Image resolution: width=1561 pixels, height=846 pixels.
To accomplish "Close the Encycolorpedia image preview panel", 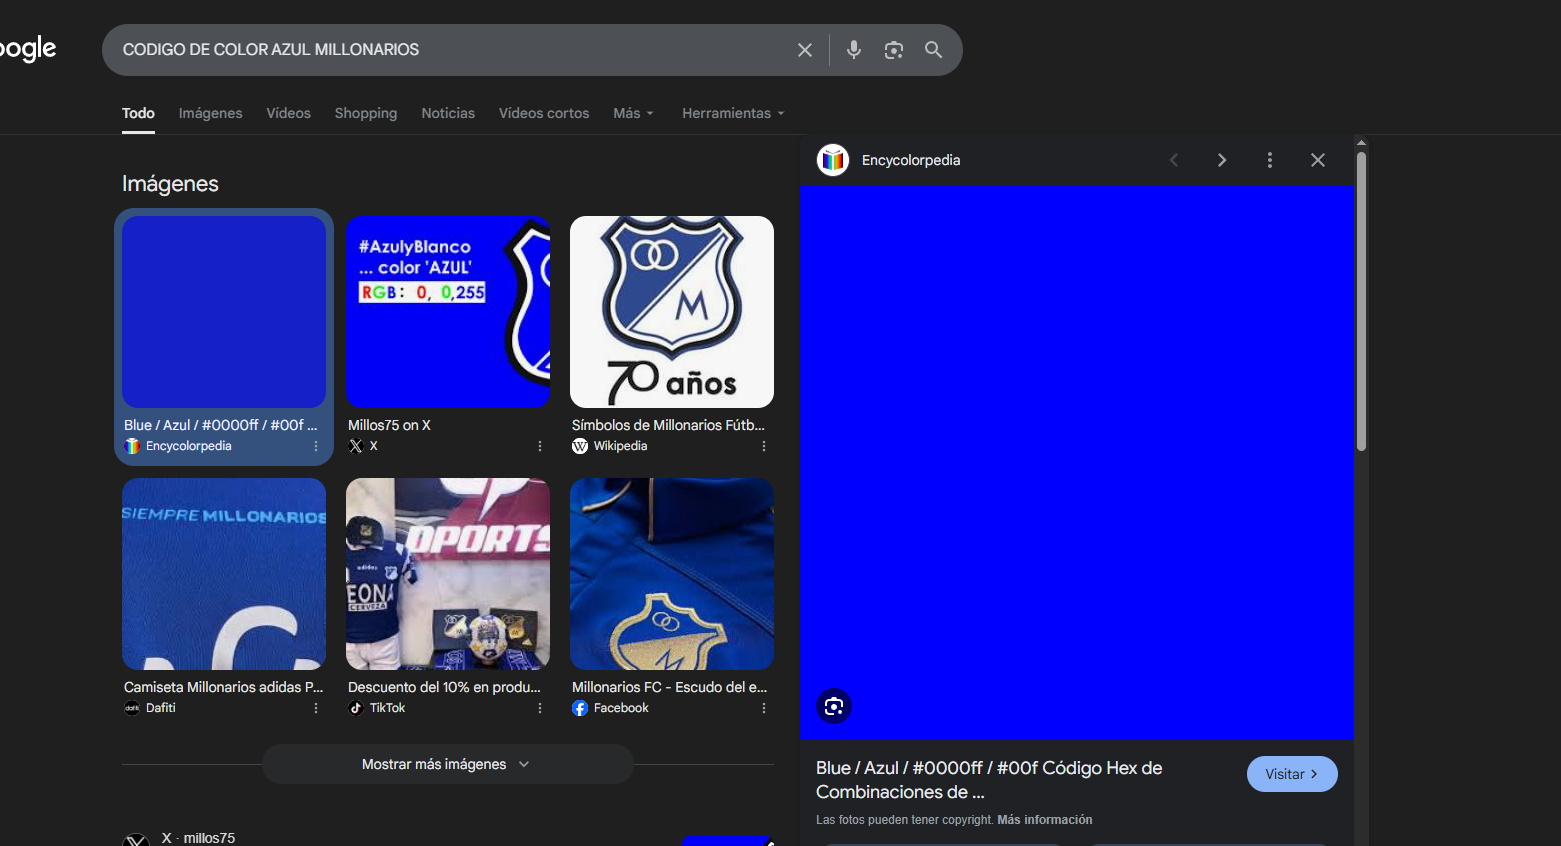I will pos(1318,160).
